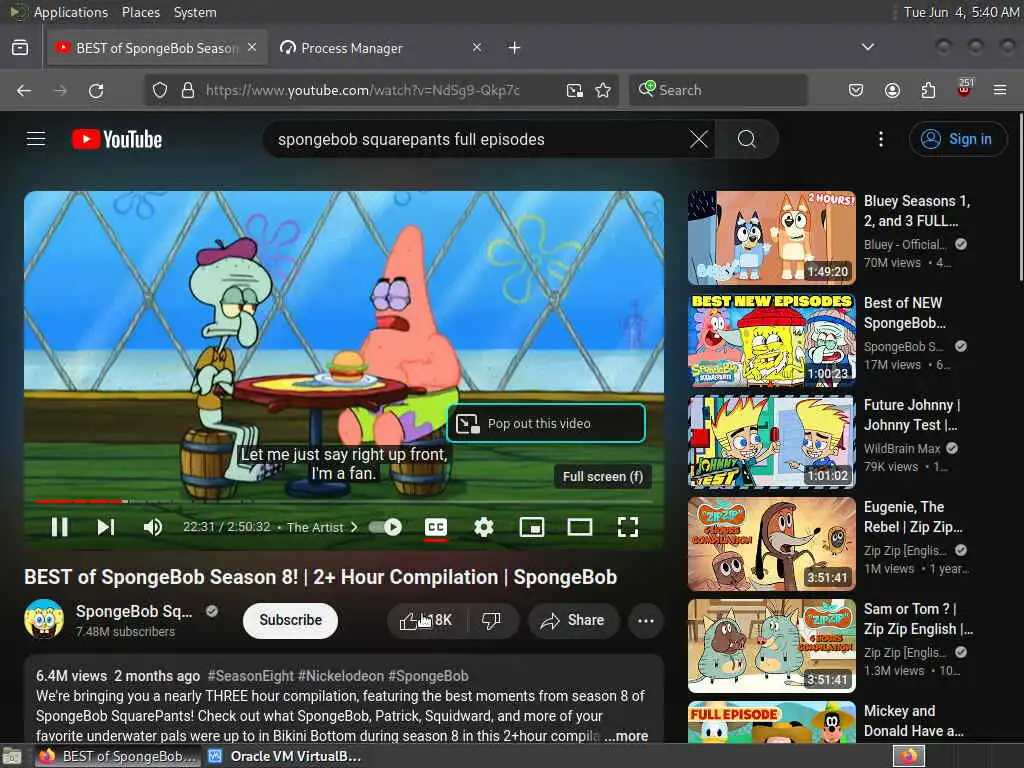Open Bluey Seasons video thumbnail
This screenshot has width=1024, height=768.
pyautogui.click(x=772, y=238)
